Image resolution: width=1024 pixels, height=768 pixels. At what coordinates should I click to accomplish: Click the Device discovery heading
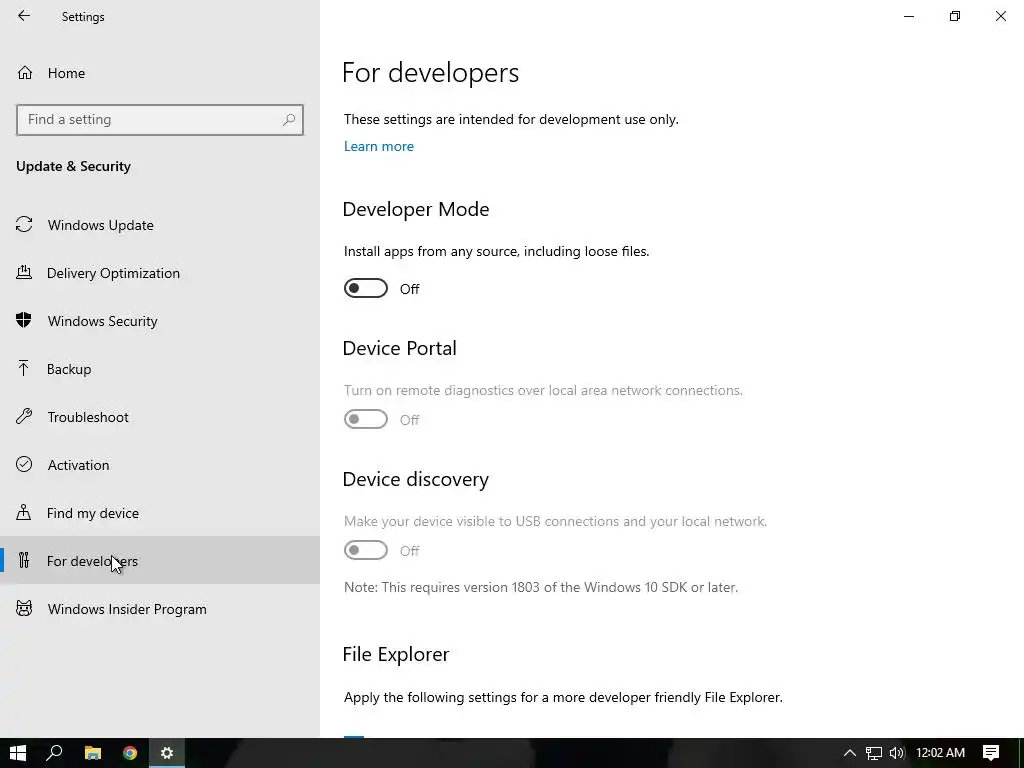pyautogui.click(x=416, y=479)
